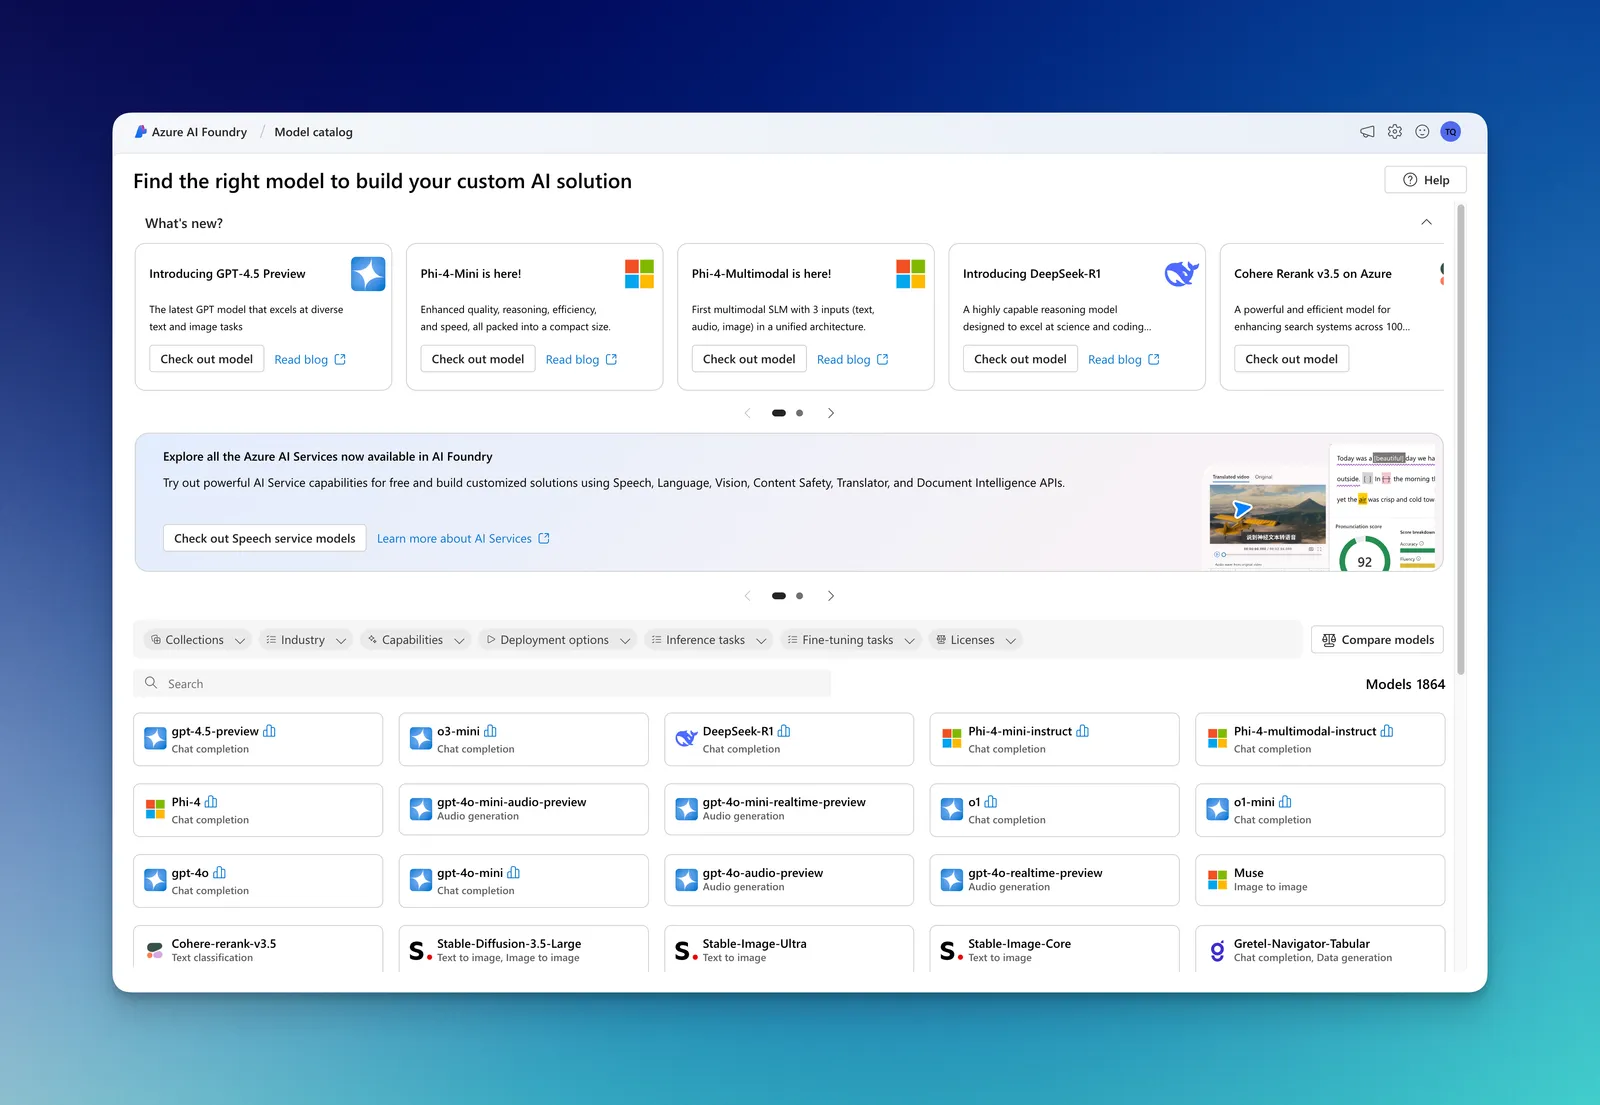Click the Azure AI Foundry logo

141,132
